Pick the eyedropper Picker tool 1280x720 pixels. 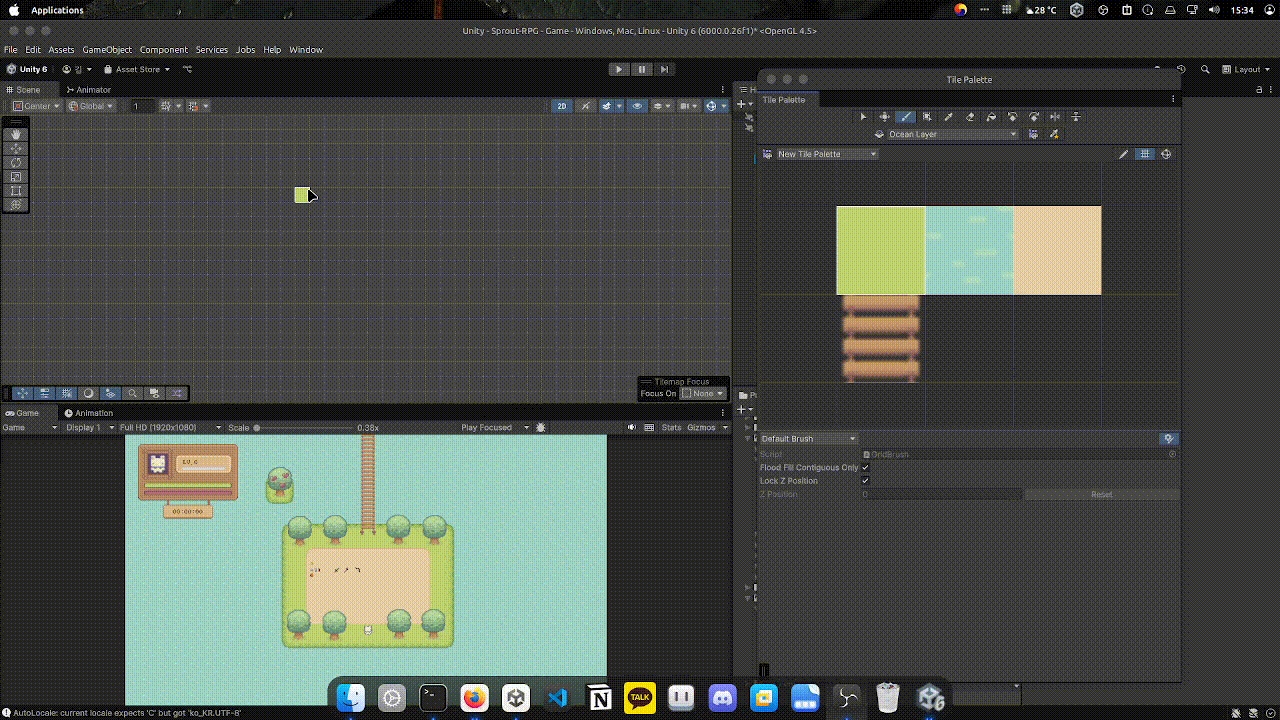pos(949,117)
